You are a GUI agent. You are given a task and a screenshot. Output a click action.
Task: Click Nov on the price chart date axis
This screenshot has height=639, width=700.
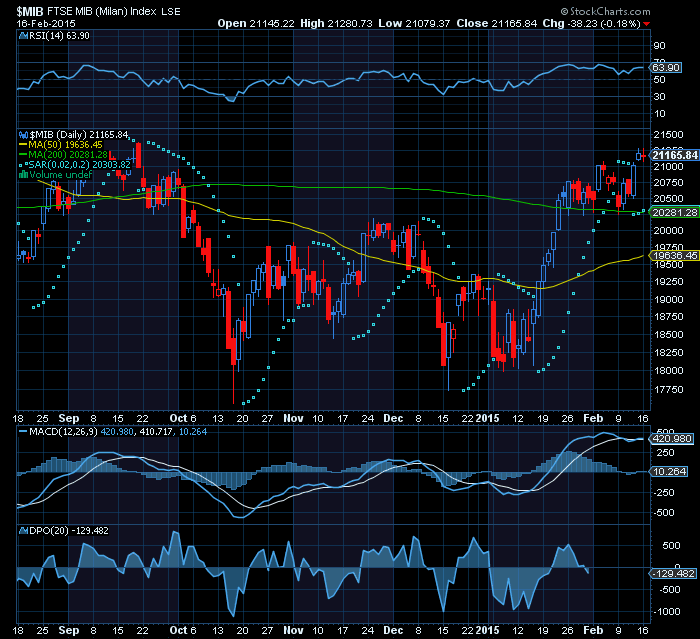tap(293, 418)
